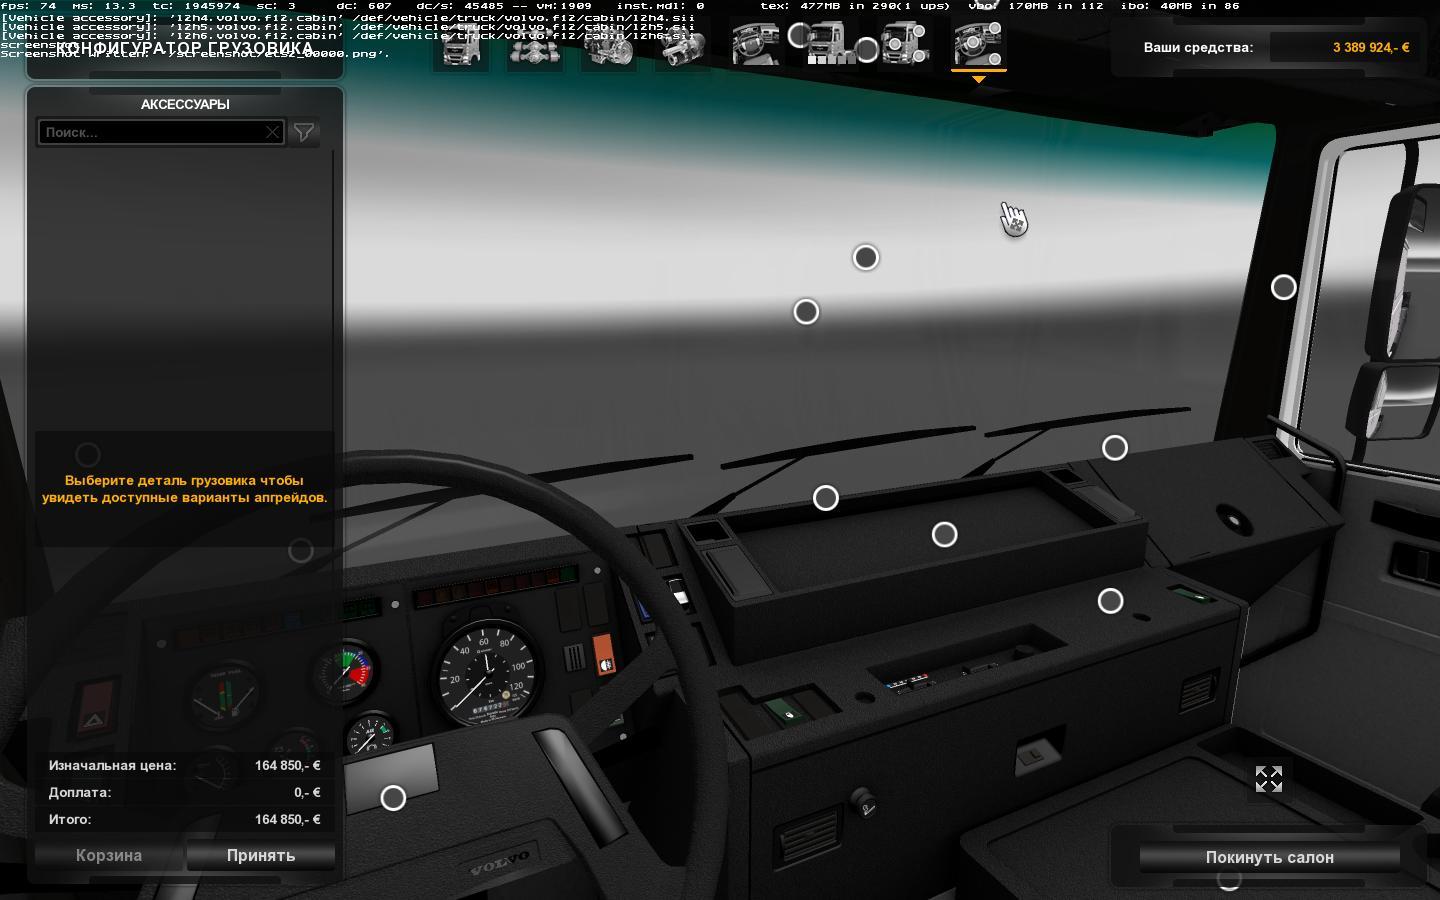
Task: Pick the accessory slot beside the right door mirror
Action: pyautogui.click(x=1283, y=288)
